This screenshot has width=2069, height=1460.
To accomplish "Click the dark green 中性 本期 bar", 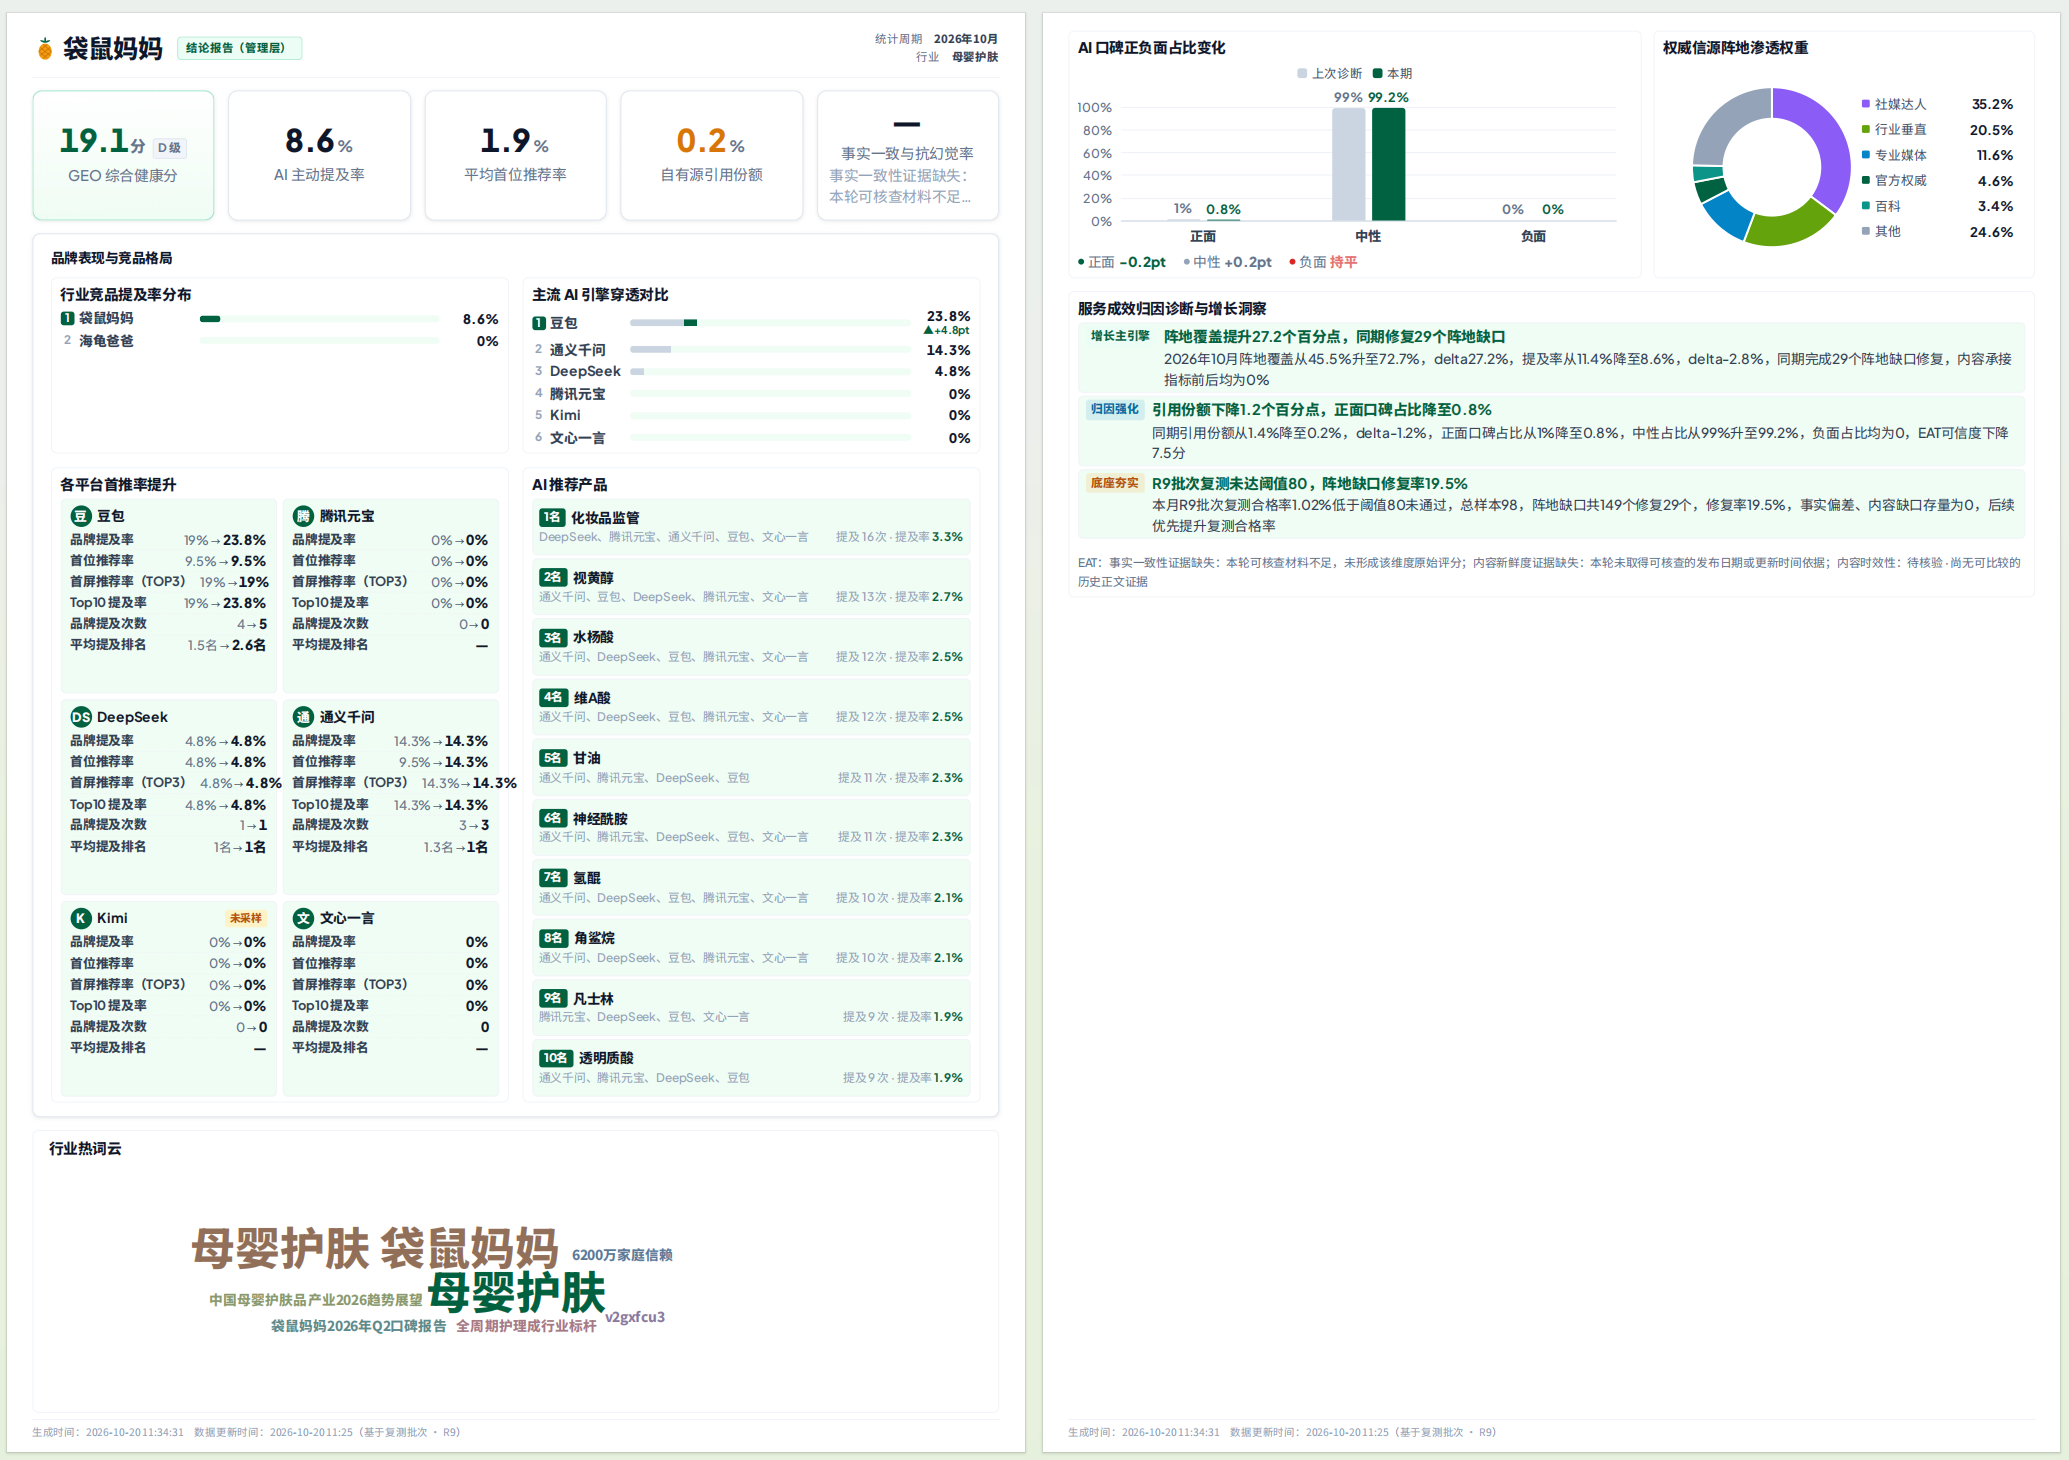I will (1388, 164).
